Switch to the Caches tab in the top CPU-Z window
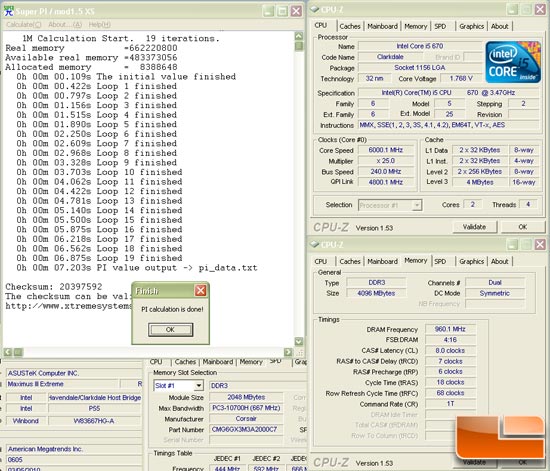 pyautogui.click(x=350, y=26)
